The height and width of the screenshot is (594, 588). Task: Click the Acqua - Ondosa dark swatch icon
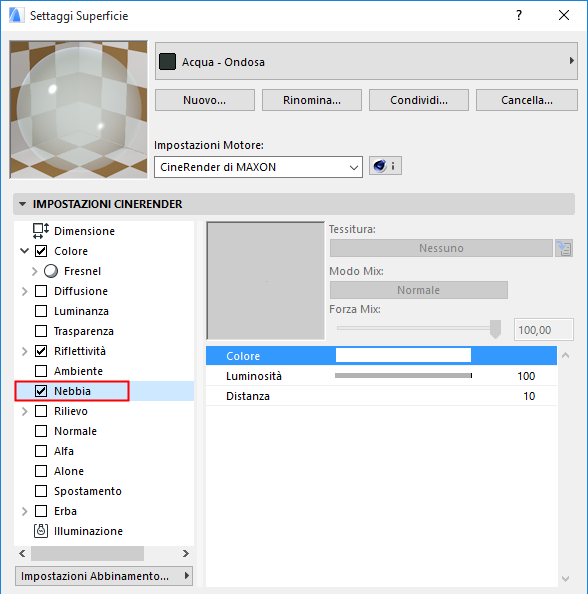[167, 62]
